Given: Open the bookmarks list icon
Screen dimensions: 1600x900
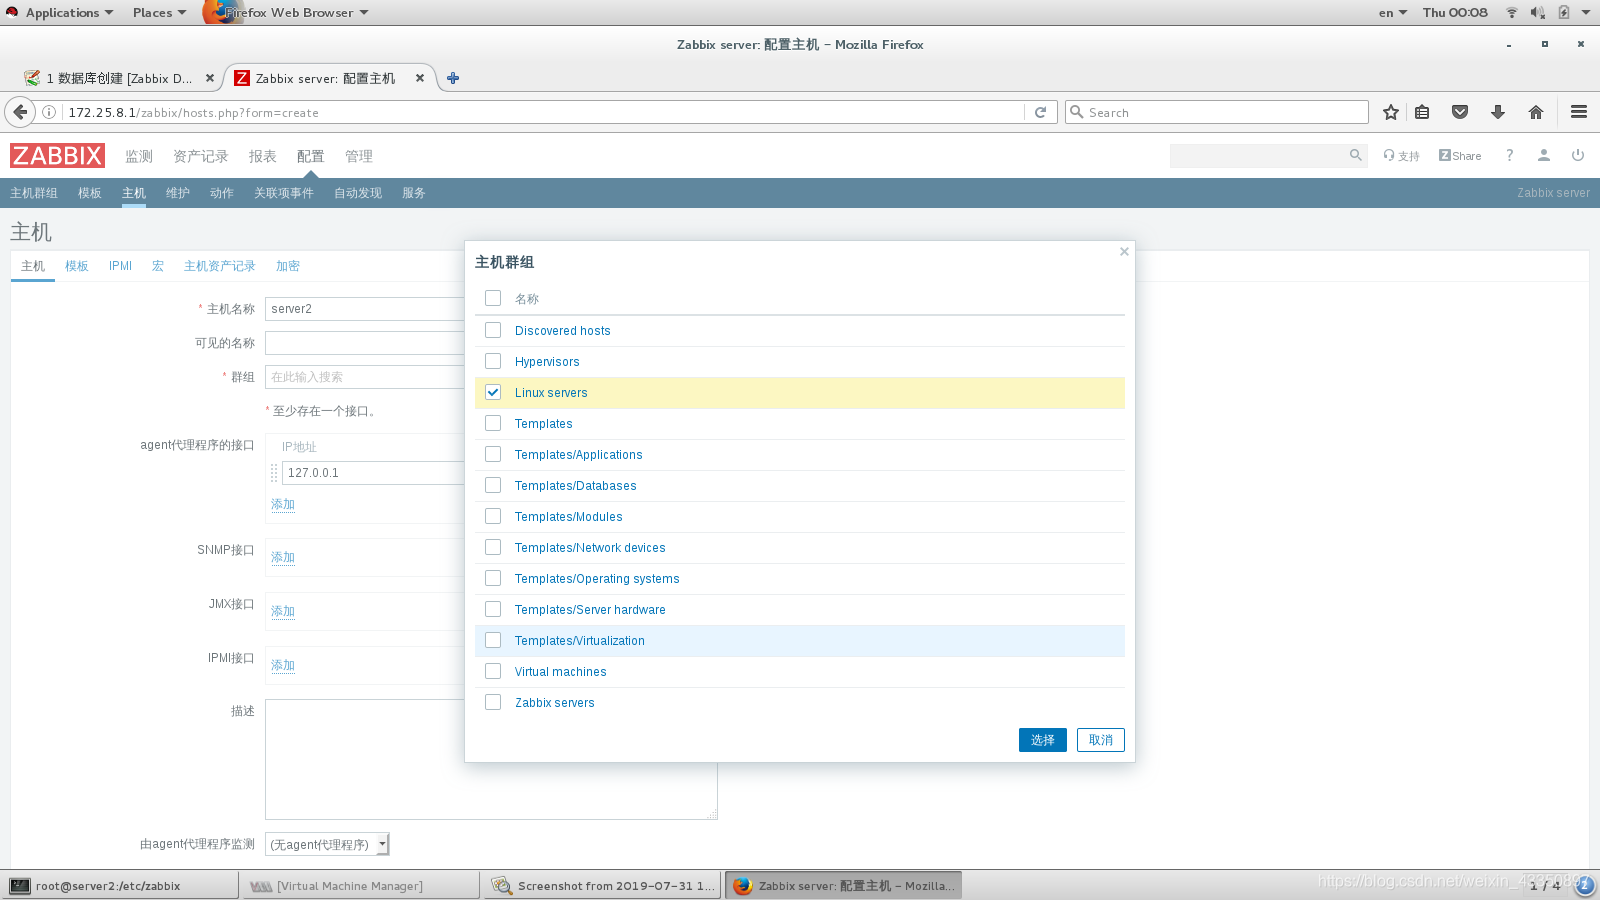Looking at the screenshot, I should (1422, 112).
